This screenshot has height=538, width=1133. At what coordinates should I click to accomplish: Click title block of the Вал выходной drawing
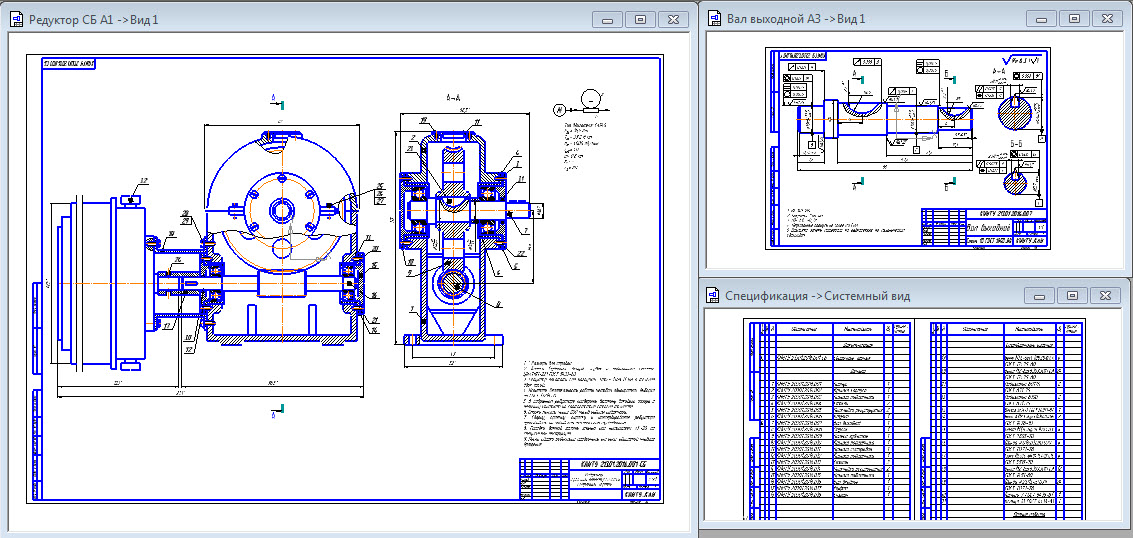(x=984, y=228)
